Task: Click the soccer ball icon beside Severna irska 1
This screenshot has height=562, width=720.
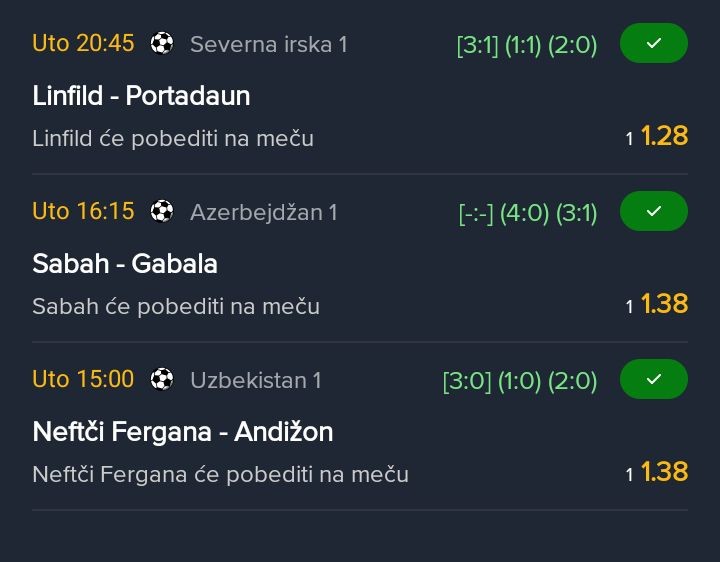Action: 162,43
